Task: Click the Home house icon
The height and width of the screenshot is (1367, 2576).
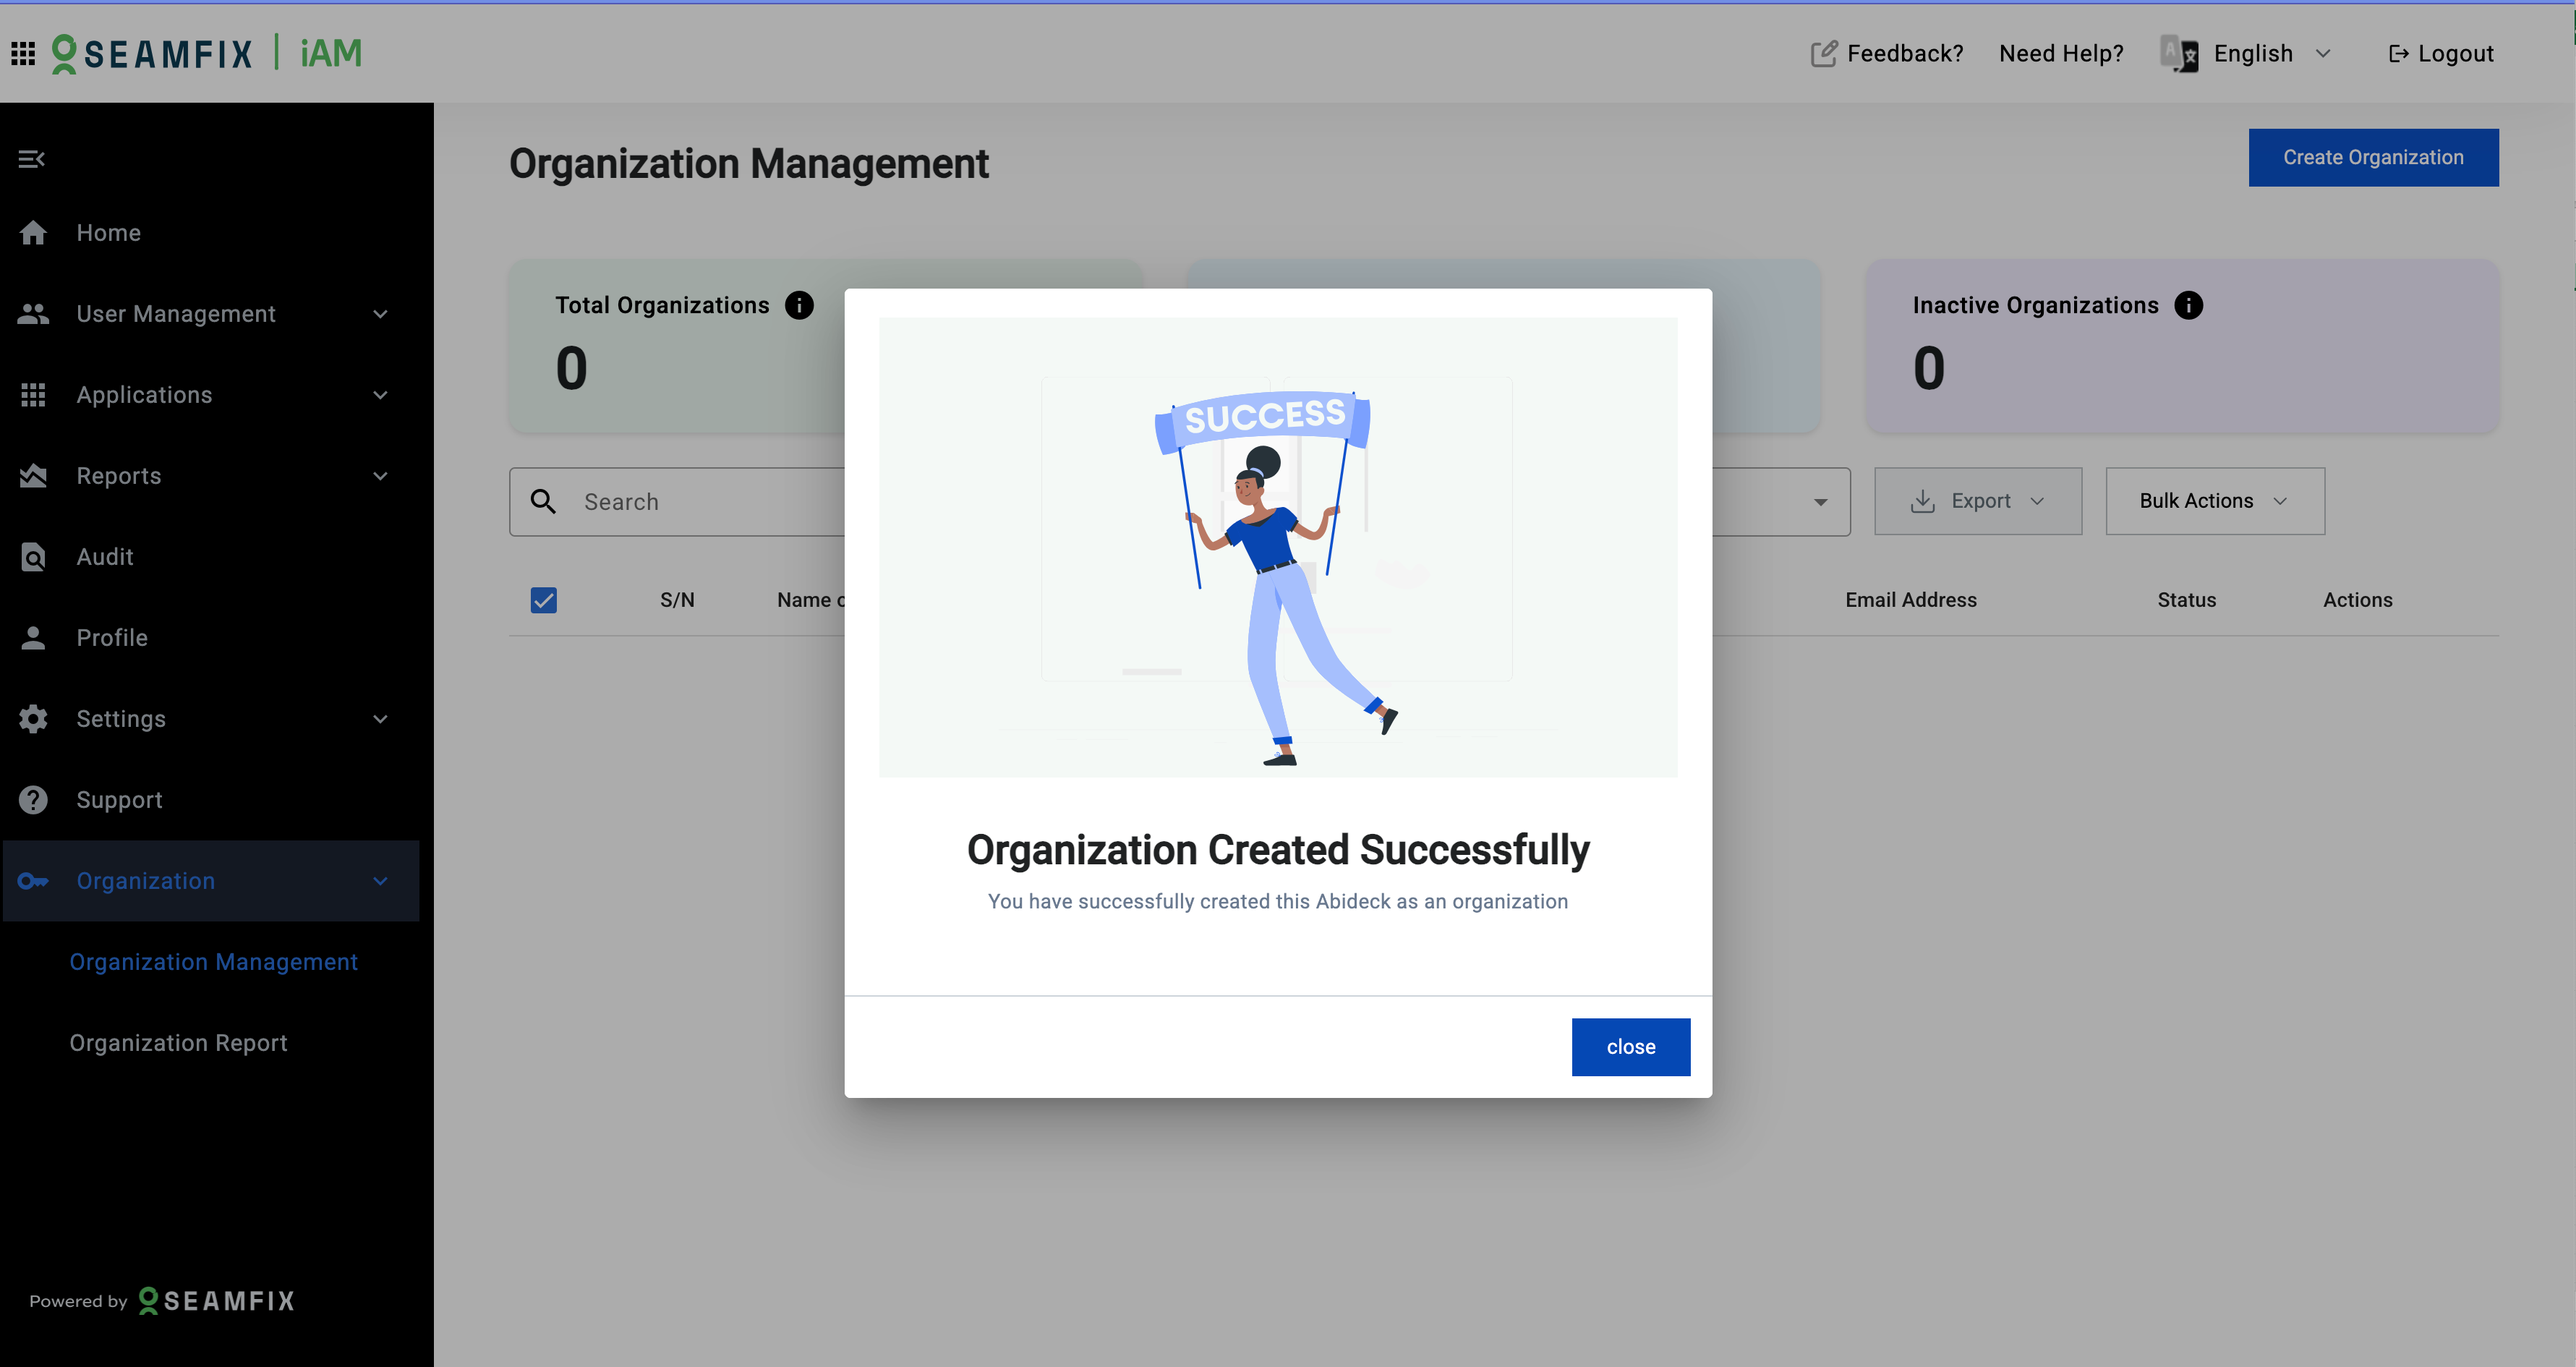Action: [33, 233]
